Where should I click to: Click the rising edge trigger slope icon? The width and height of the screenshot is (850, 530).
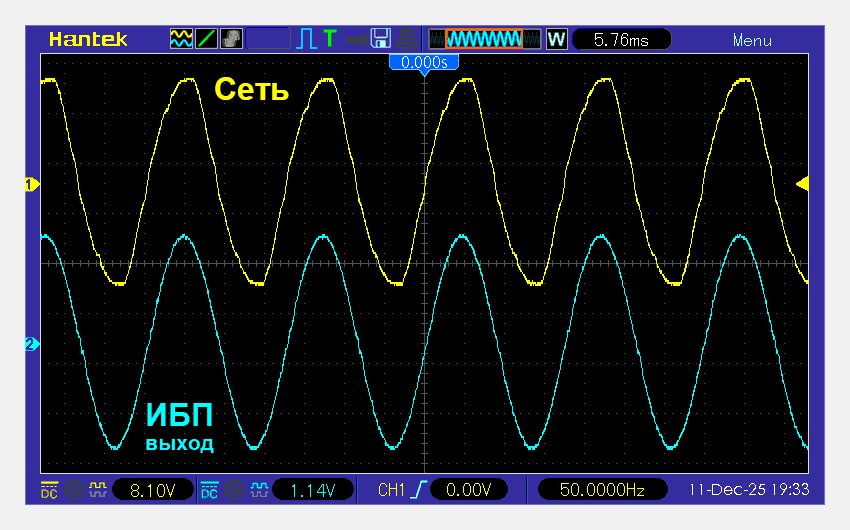point(418,490)
